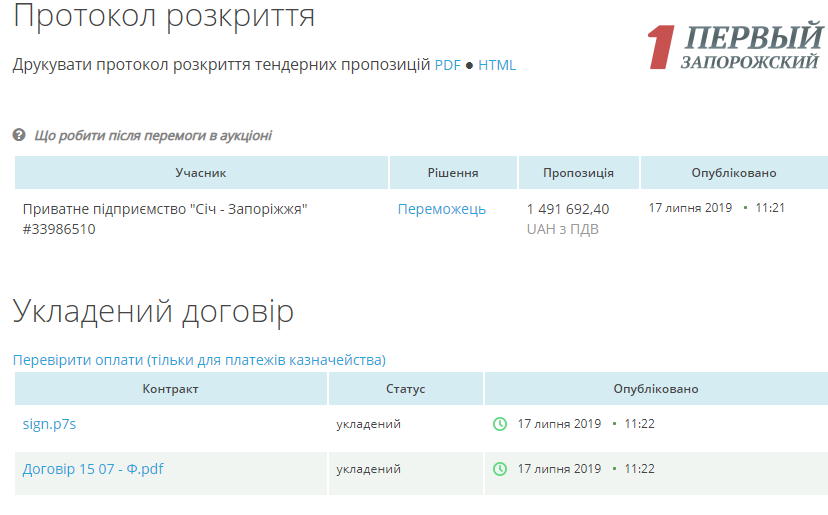Screen dimensions: 828x515
Task: Open the HTML version of the protocol
Action: (497, 65)
